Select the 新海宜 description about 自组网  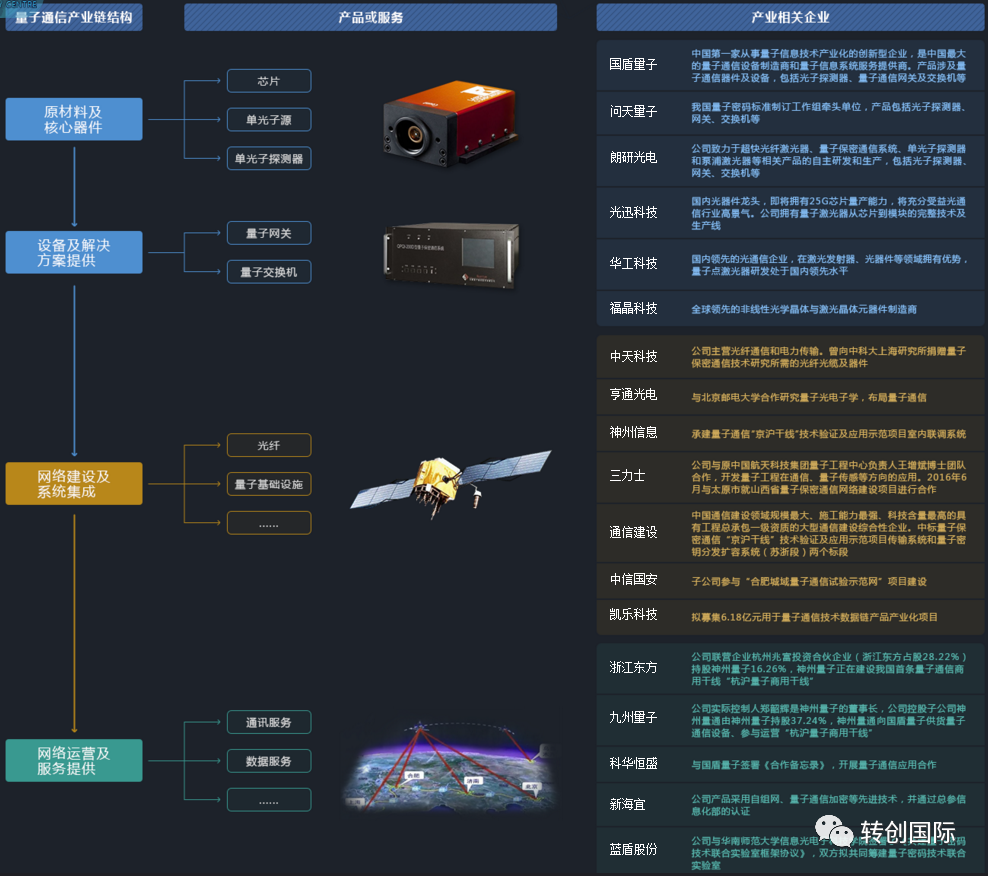(x=829, y=805)
